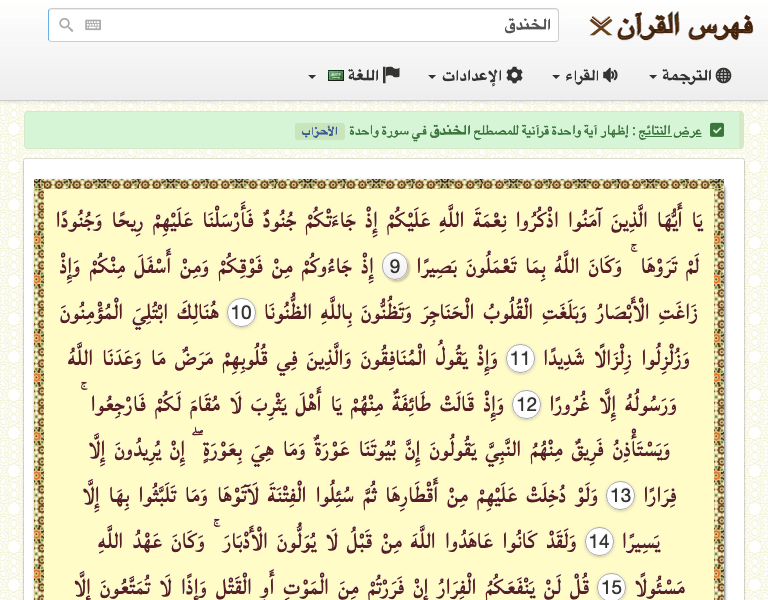Select verse number 15 marker
The width and height of the screenshot is (768, 600).
(611, 587)
